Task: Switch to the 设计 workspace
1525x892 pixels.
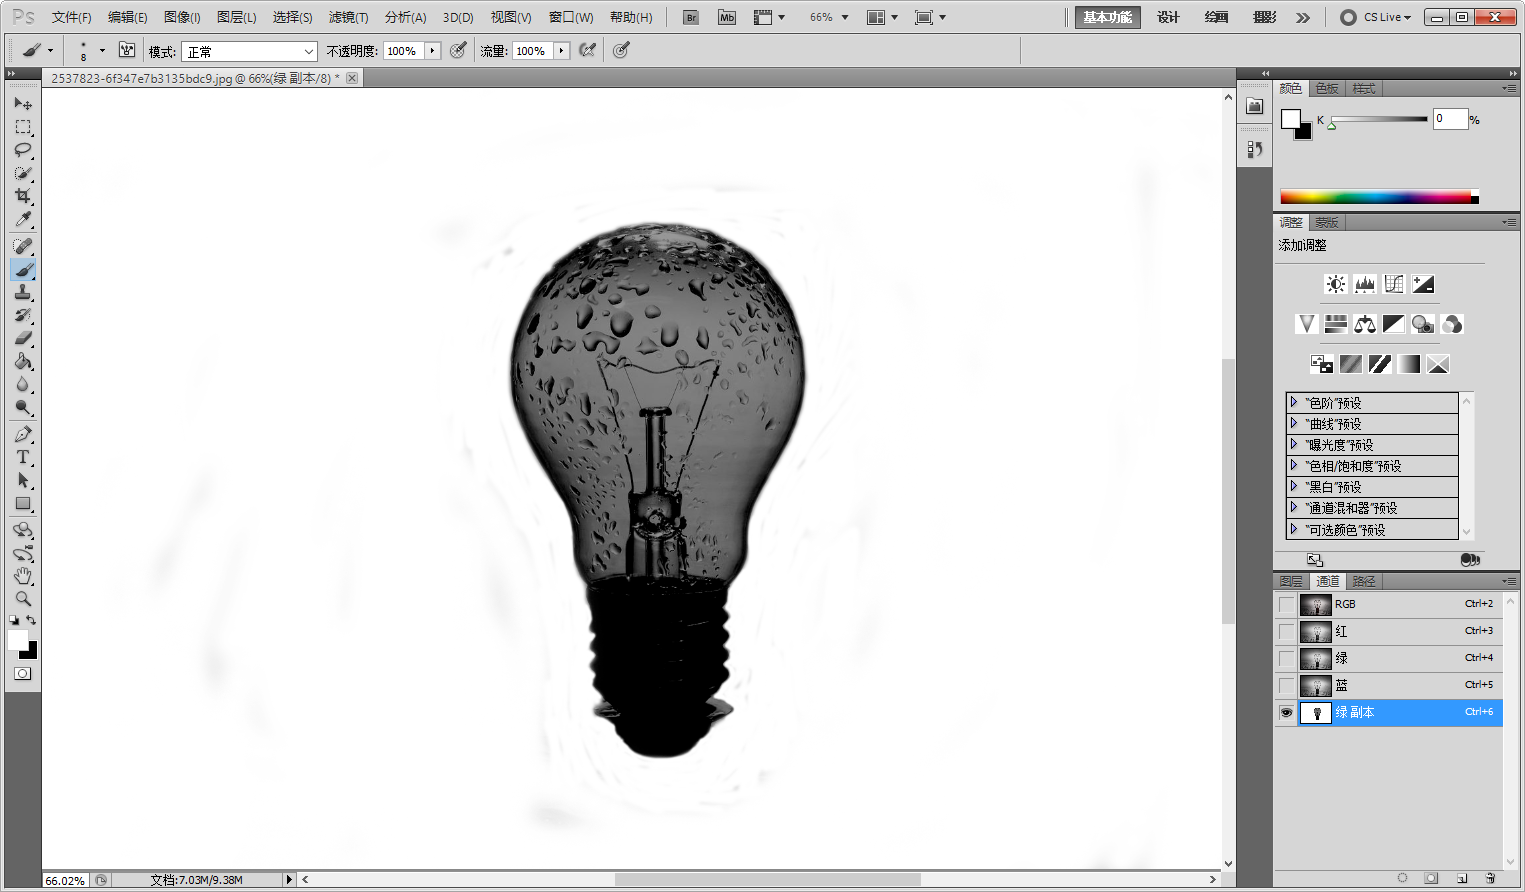Action: pos(1168,17)
